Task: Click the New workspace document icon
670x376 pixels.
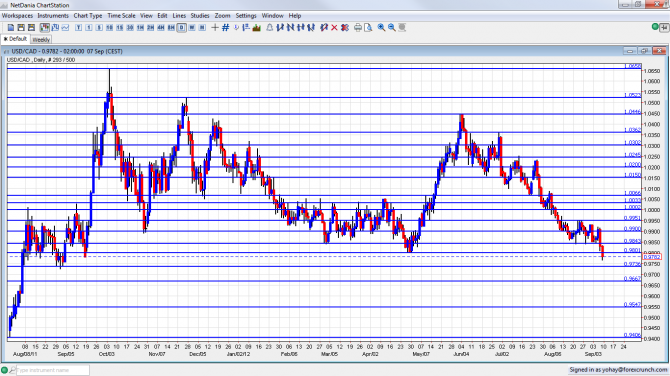Action: coord(11,28)
